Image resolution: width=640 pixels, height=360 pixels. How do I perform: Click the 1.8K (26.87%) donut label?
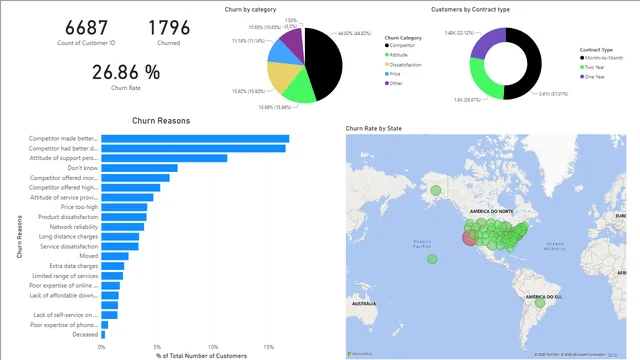tap(467, 100)
